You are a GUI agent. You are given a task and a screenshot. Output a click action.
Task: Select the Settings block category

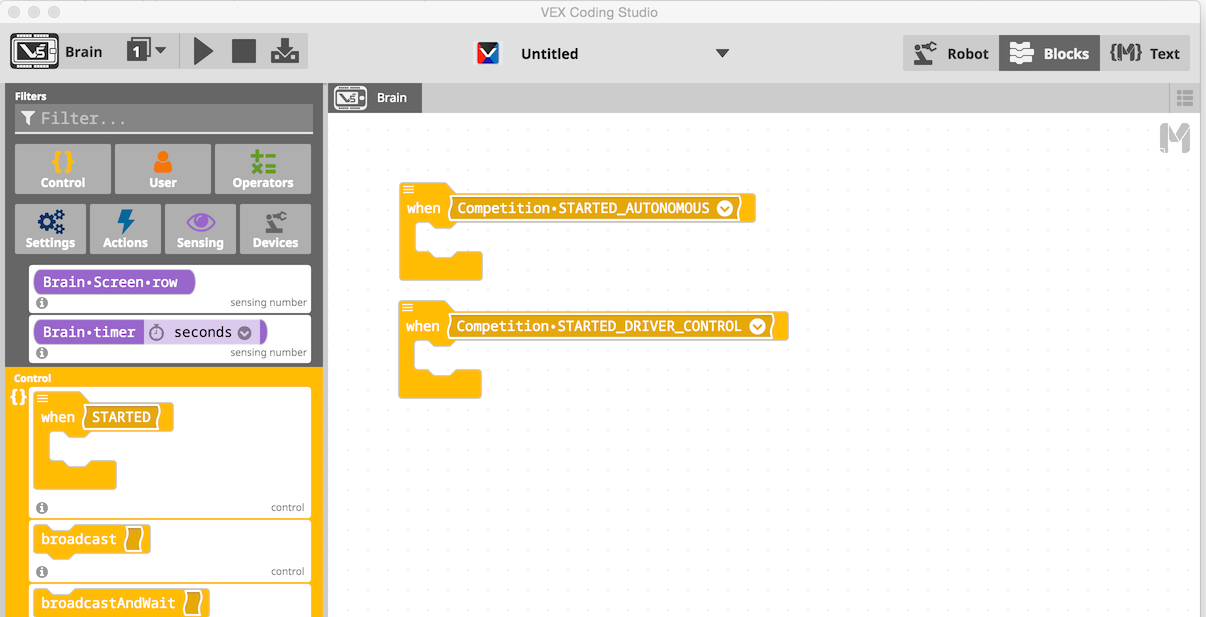pyautogui.click(x=50, y=229)
